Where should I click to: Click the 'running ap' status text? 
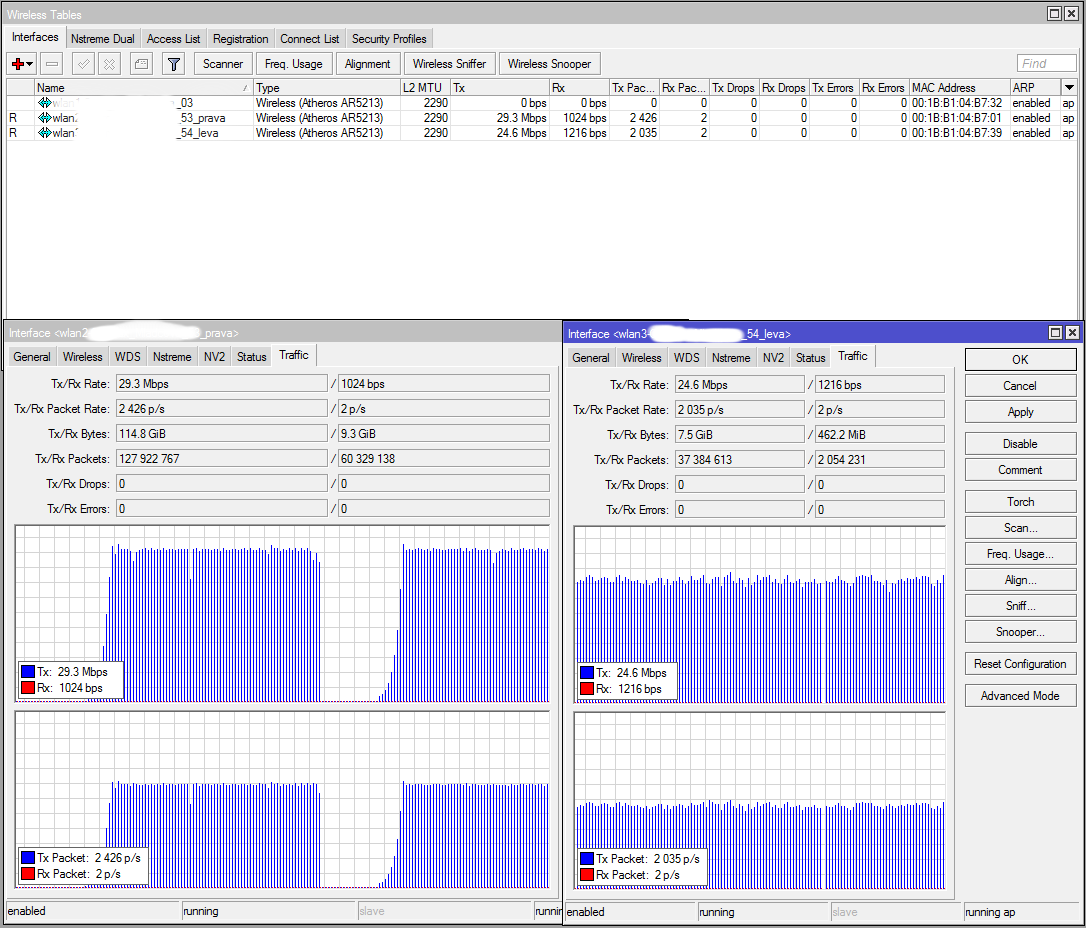[x=990, y=913]
